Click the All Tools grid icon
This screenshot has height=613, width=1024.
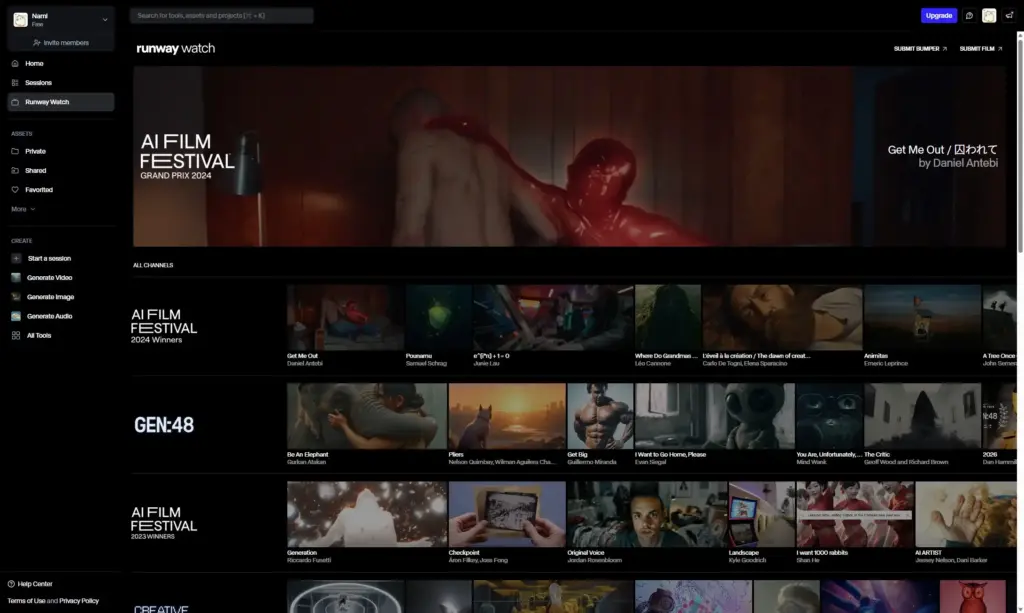[x=16, y=336]
